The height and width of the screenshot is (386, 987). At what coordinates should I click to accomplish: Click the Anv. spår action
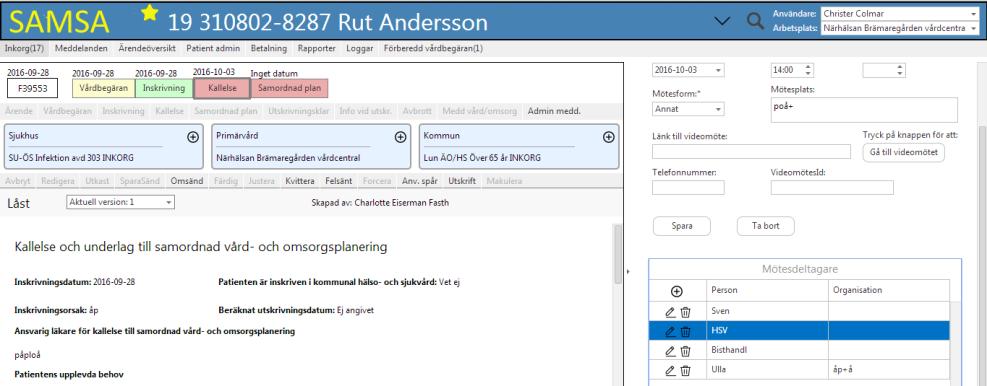click(419, 181)
